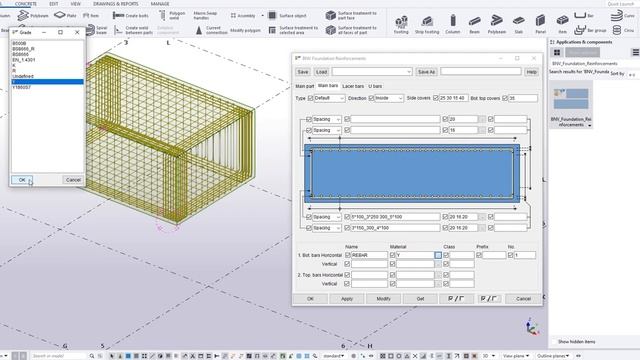Open the Manage ribbon tab
This screenshot has width=640, height=360.
160,4
